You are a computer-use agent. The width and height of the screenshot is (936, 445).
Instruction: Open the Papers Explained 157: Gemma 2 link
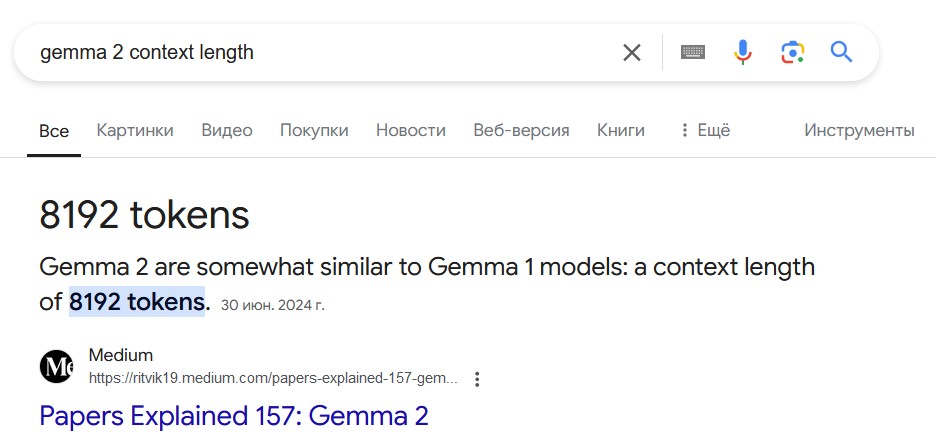(x=234, y=416)
